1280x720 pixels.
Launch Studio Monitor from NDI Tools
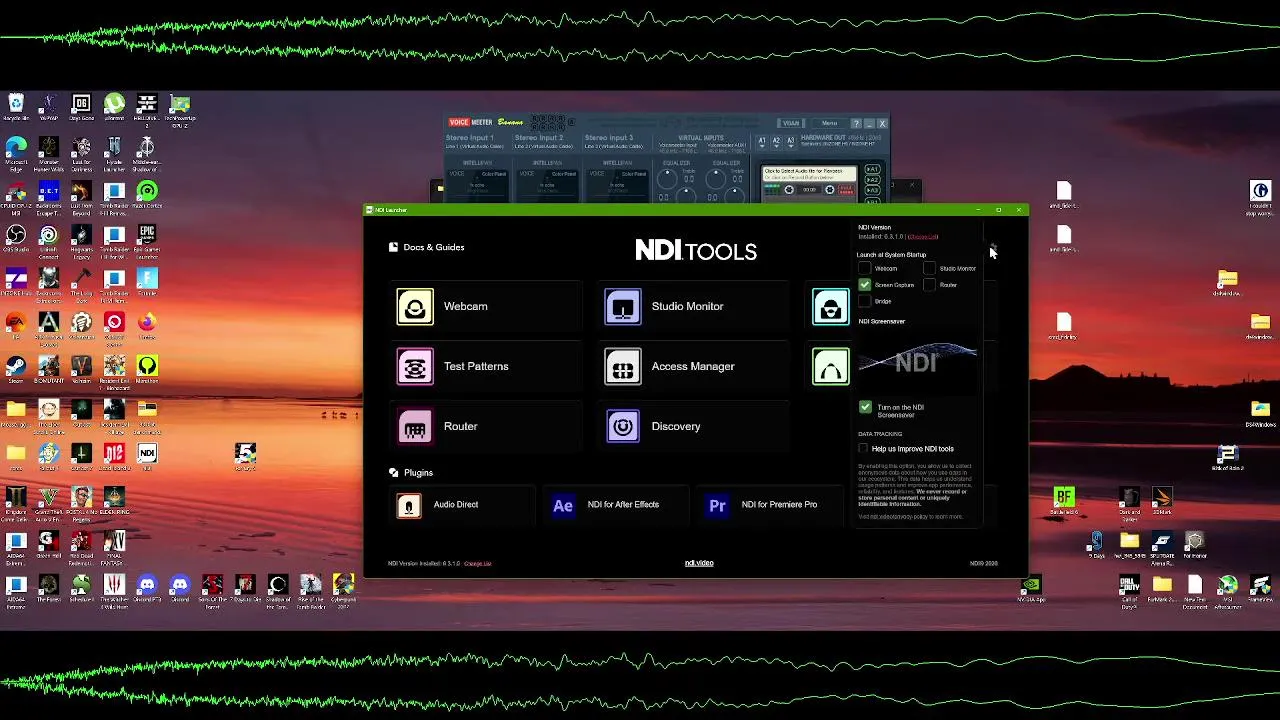pos(696,306)
